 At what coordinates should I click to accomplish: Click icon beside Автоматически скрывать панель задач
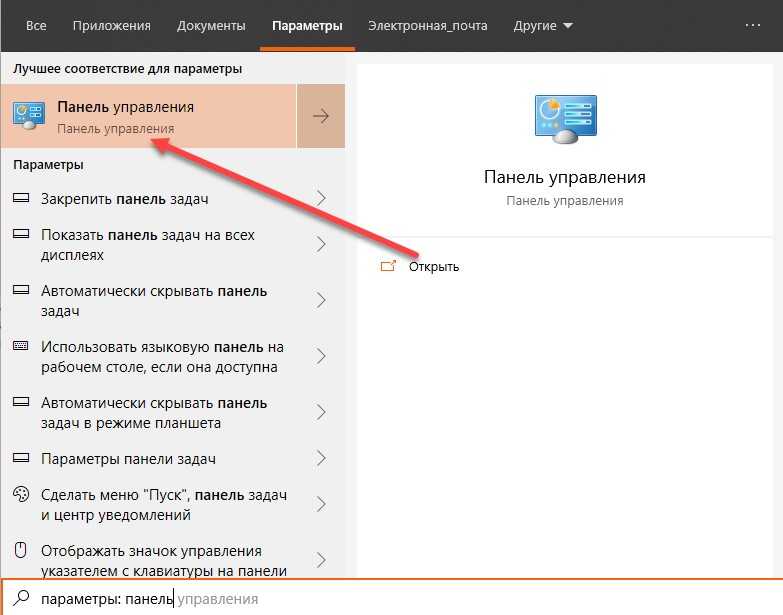pyautogui.click(x=21, y=290)
